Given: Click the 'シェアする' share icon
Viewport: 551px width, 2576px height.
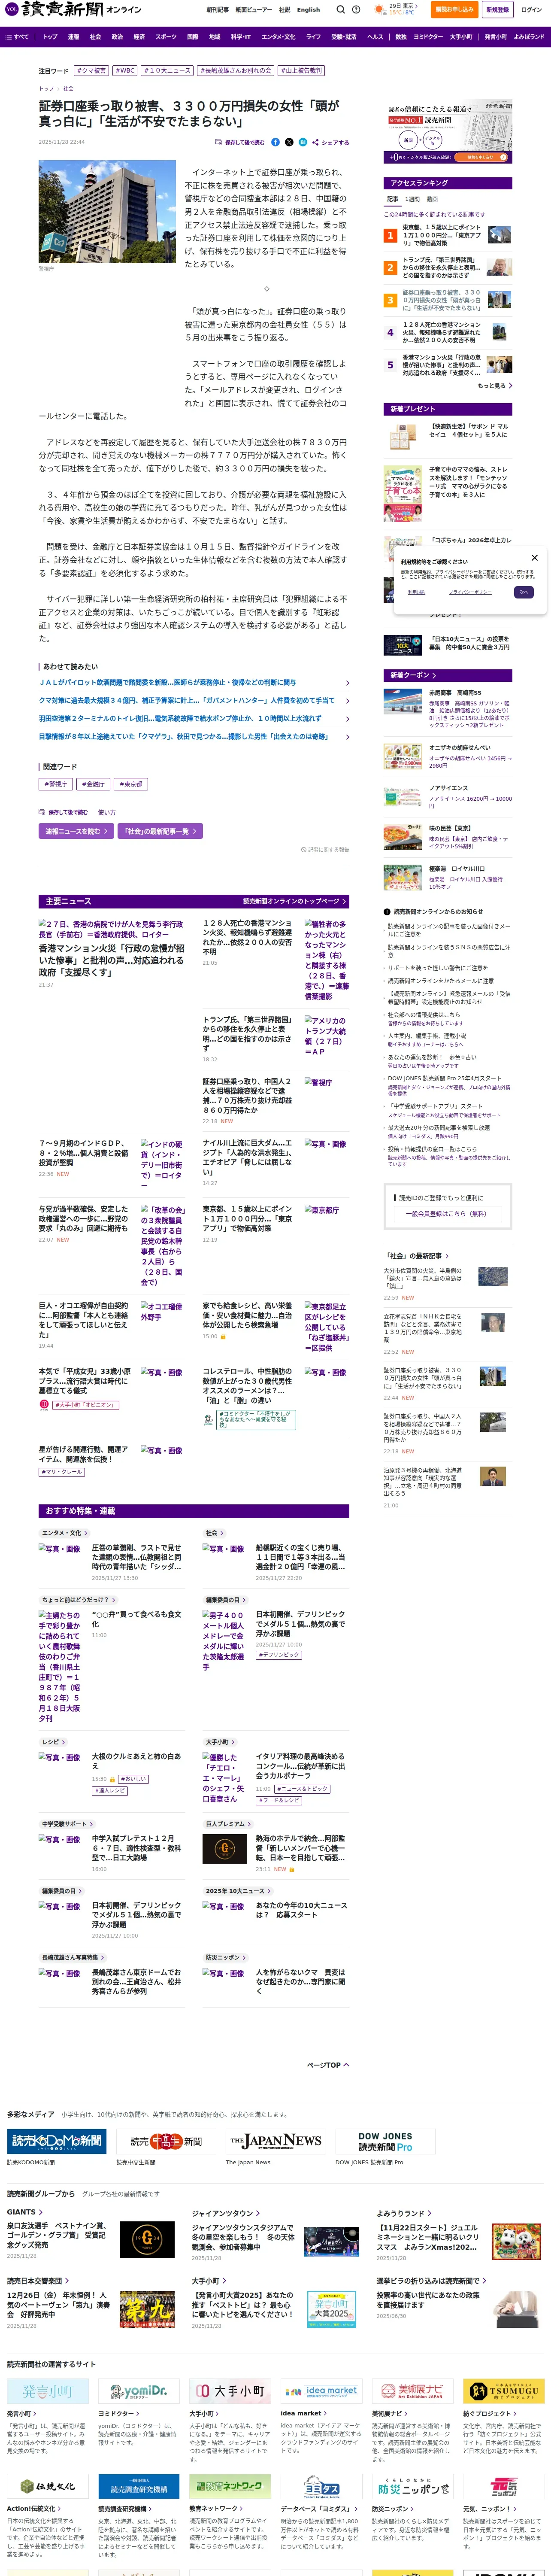Looking at the screenshot, I should [x=330, y=142].
